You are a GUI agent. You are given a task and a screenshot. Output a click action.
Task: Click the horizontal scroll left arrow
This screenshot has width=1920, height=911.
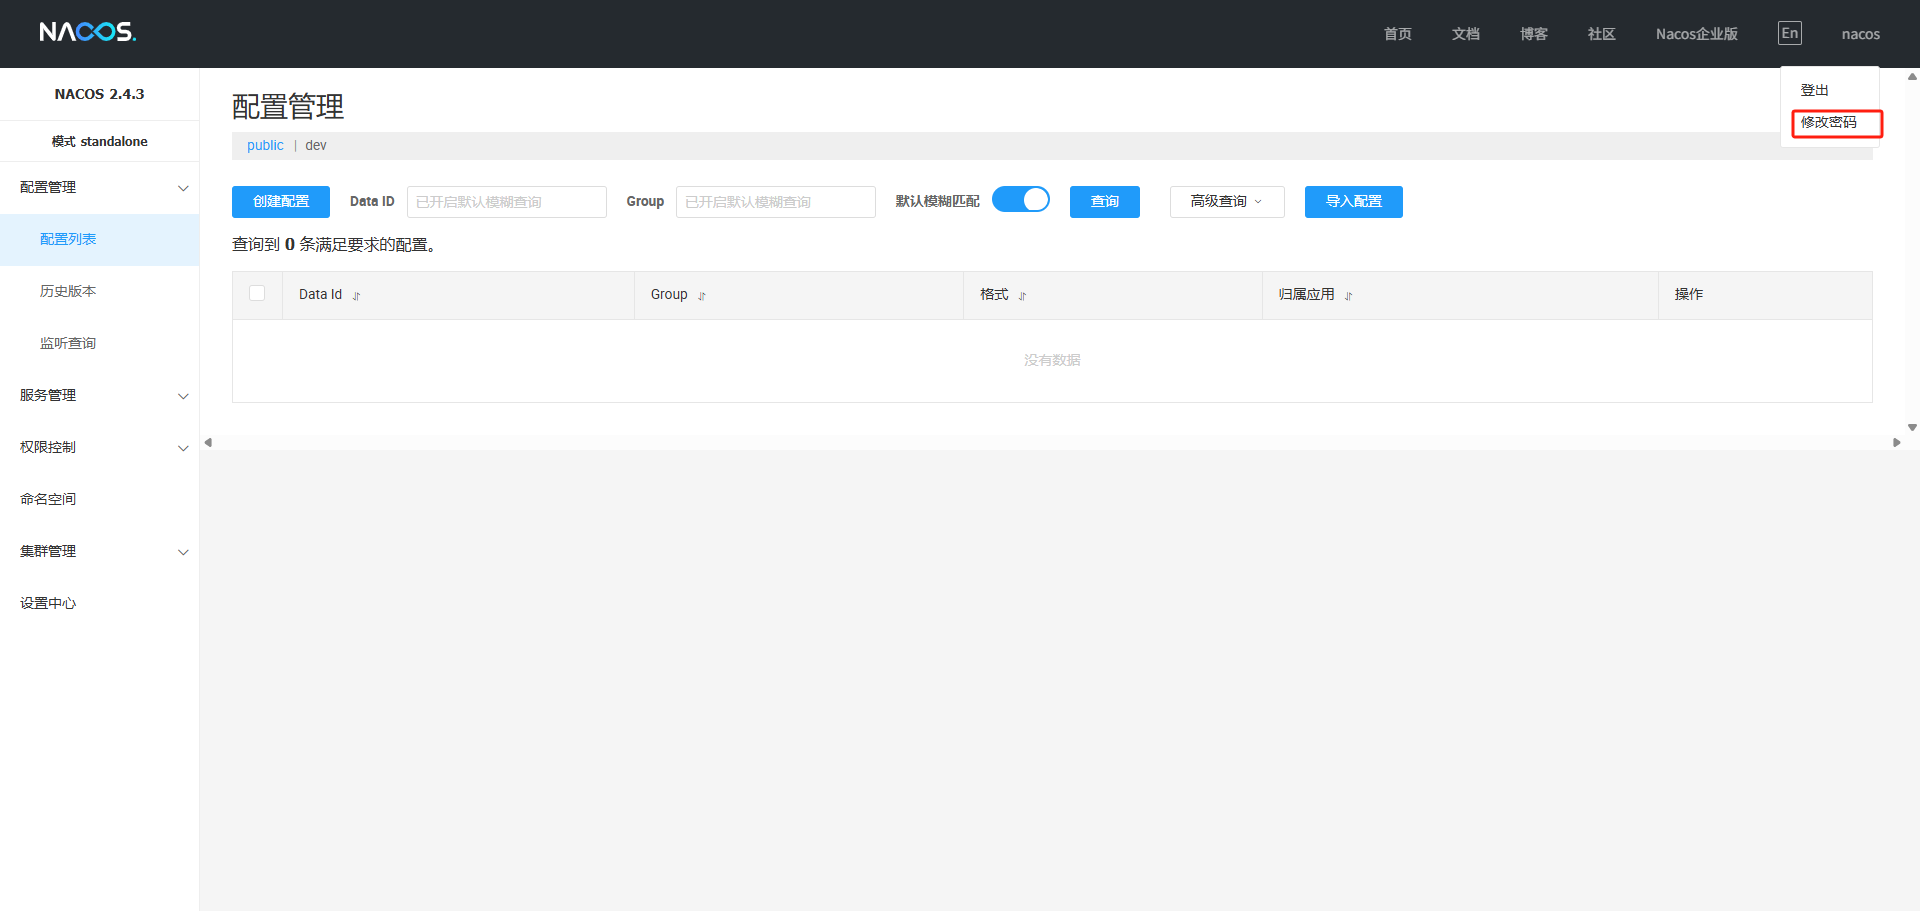point(208,442)
